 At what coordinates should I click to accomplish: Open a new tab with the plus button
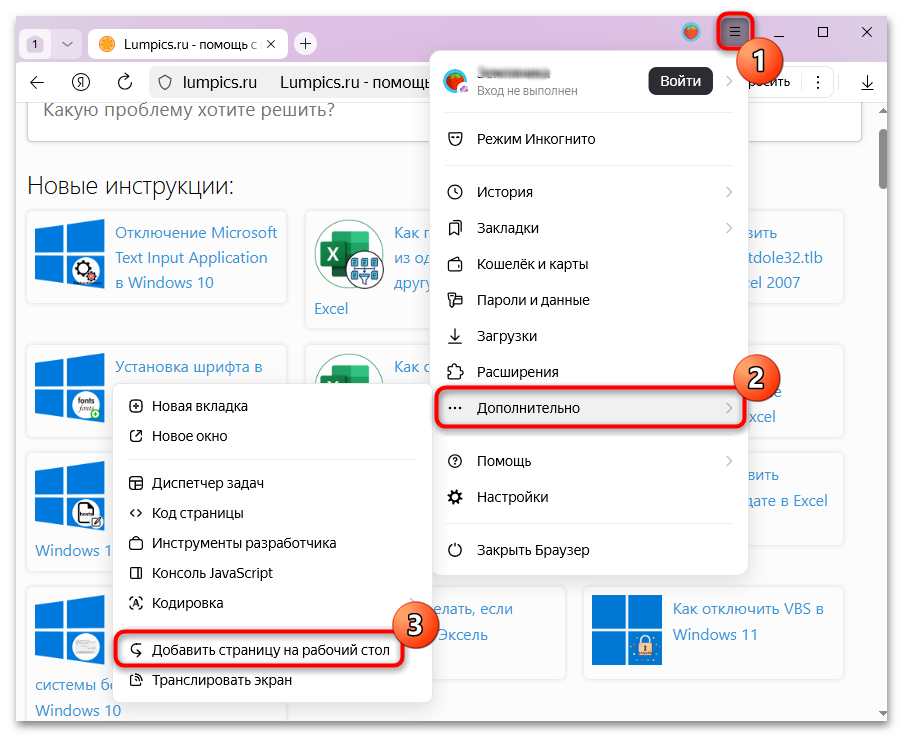[x=305, y=44]
